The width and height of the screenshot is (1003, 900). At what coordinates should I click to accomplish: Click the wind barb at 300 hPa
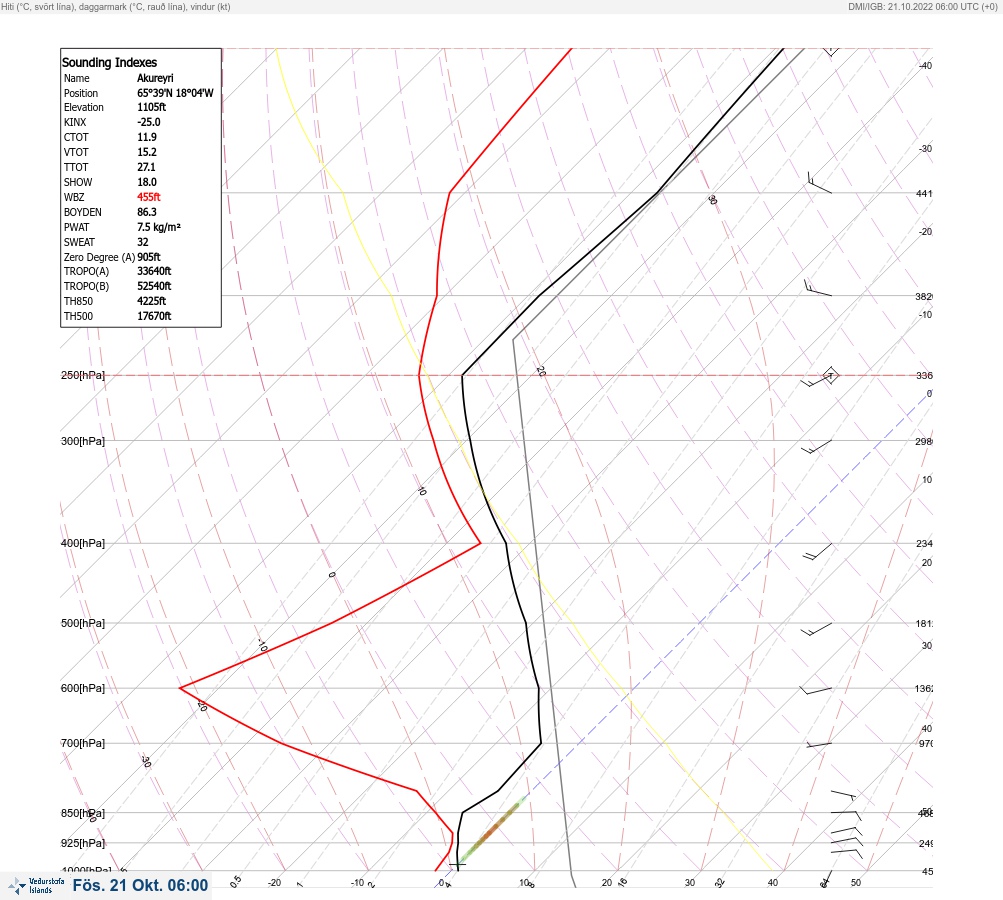817,446
